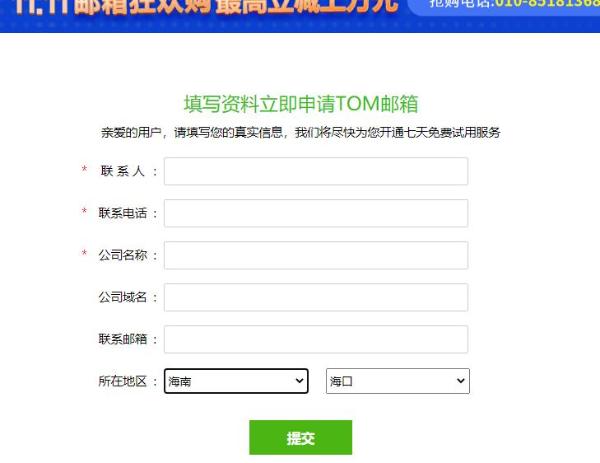Focus the 联系邮箱 email input box

click(316, 339)
